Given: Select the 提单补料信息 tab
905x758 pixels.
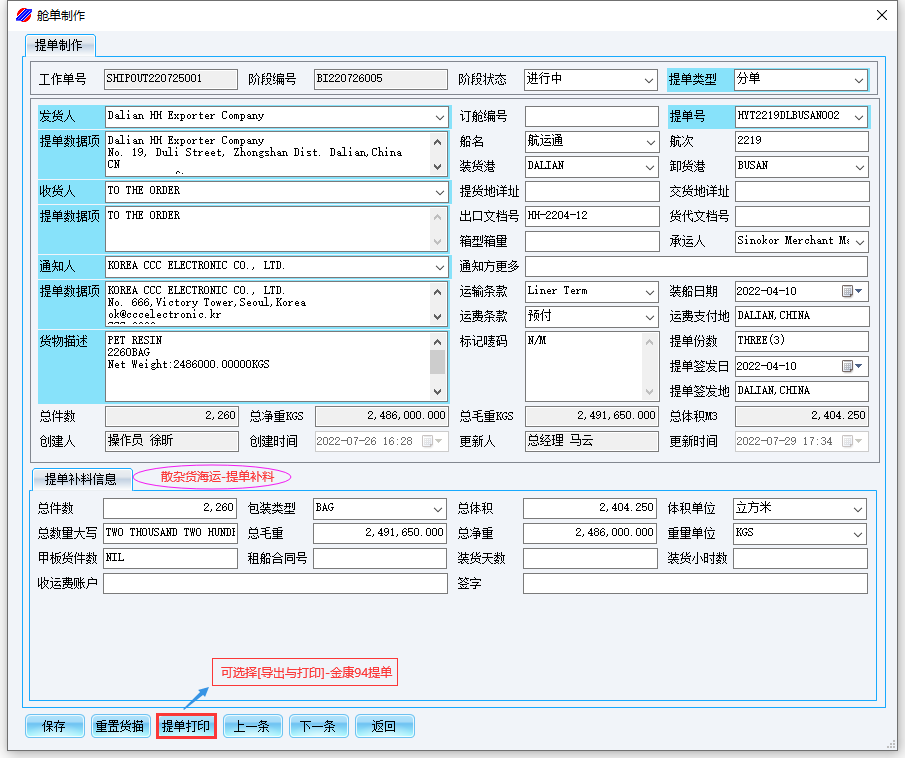Looking at the screenshot, I should [x=74, y=479].
